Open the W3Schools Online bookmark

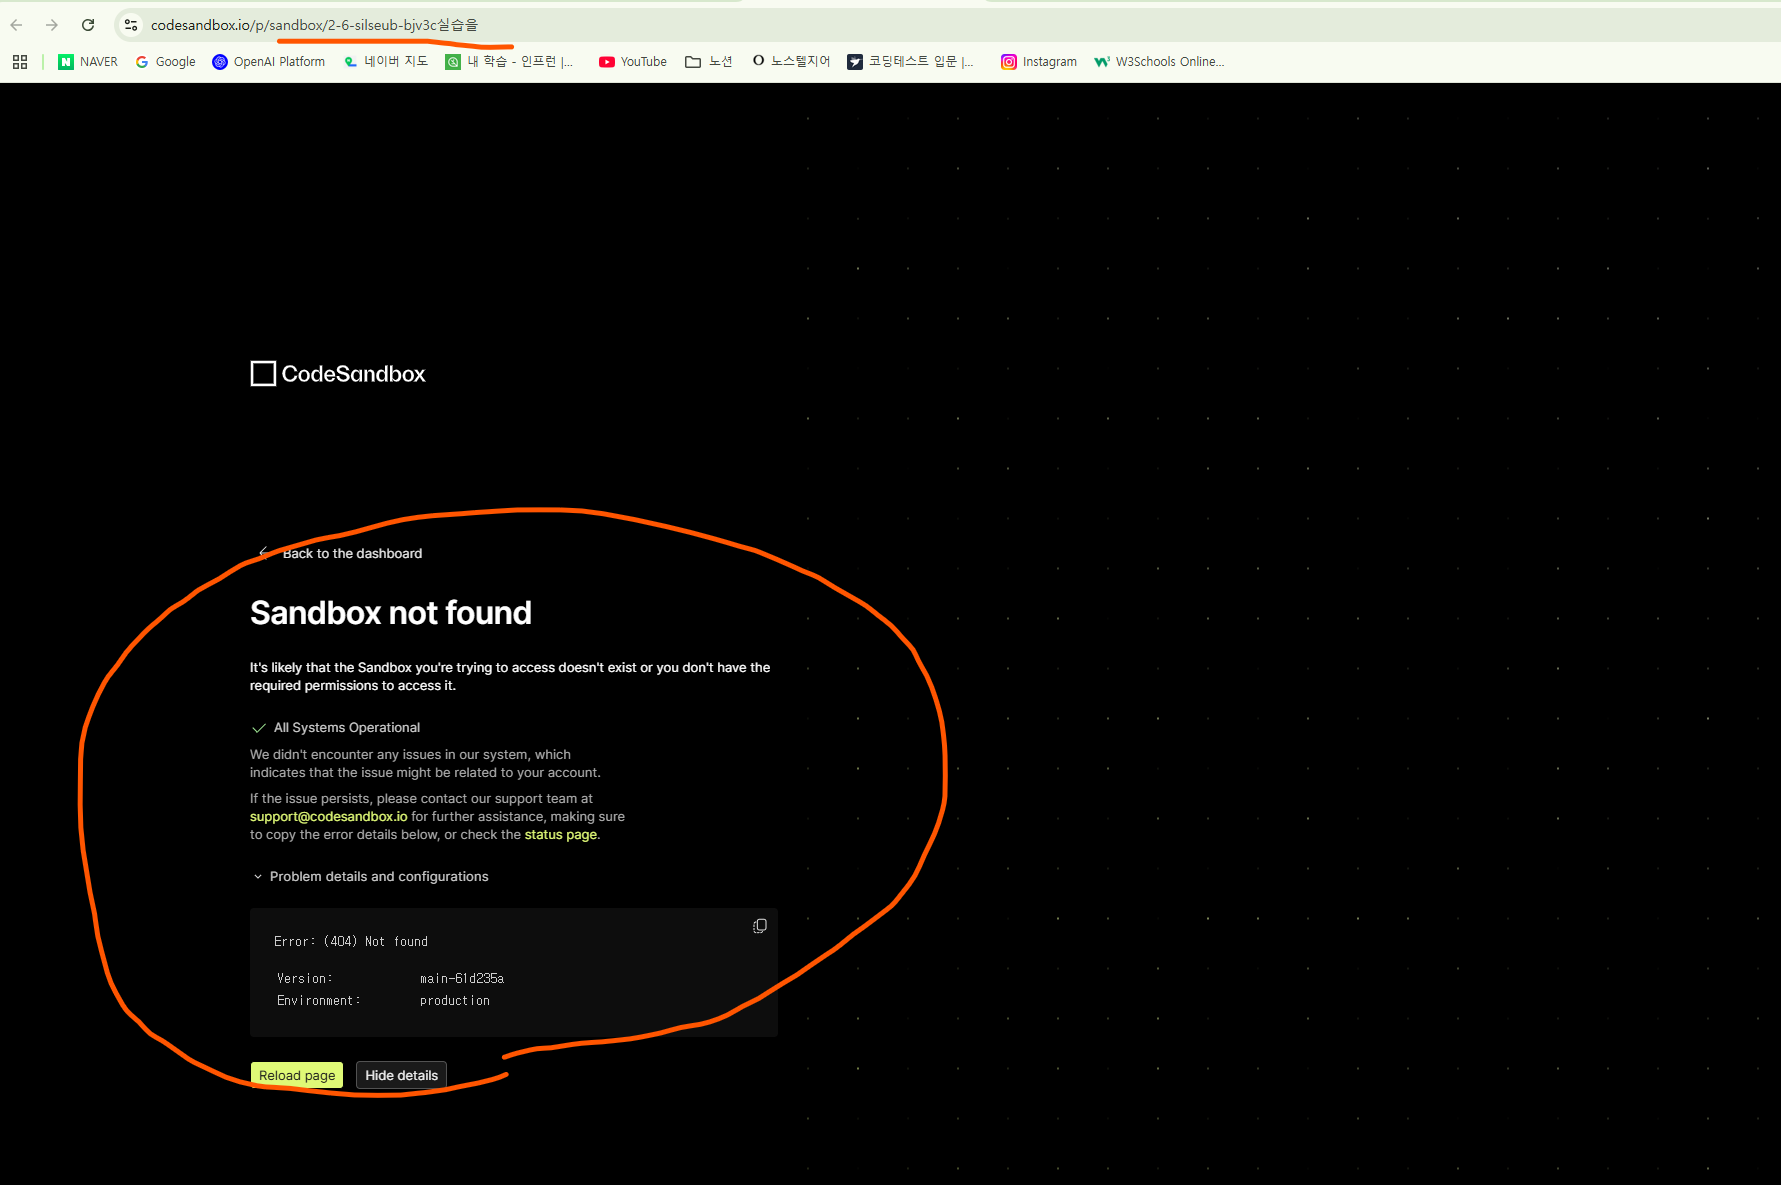pyautogui.click(x=1159, y=62)
